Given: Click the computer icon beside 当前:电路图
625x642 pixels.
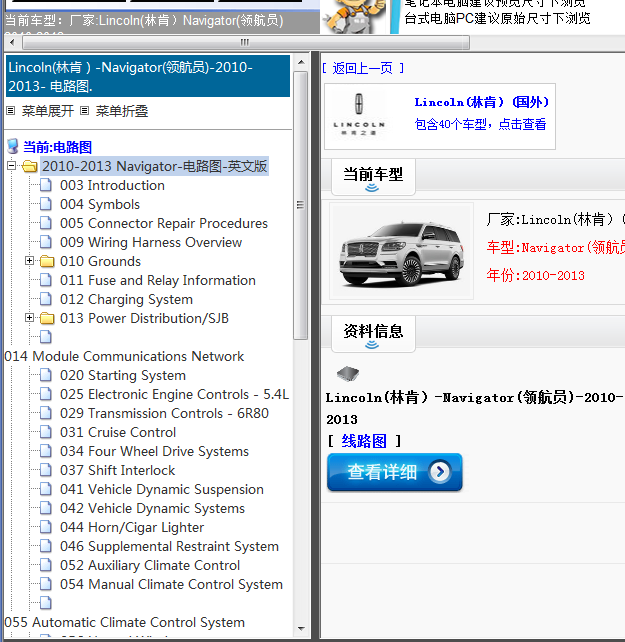Looking at the screenshot, I should (13, 147).
